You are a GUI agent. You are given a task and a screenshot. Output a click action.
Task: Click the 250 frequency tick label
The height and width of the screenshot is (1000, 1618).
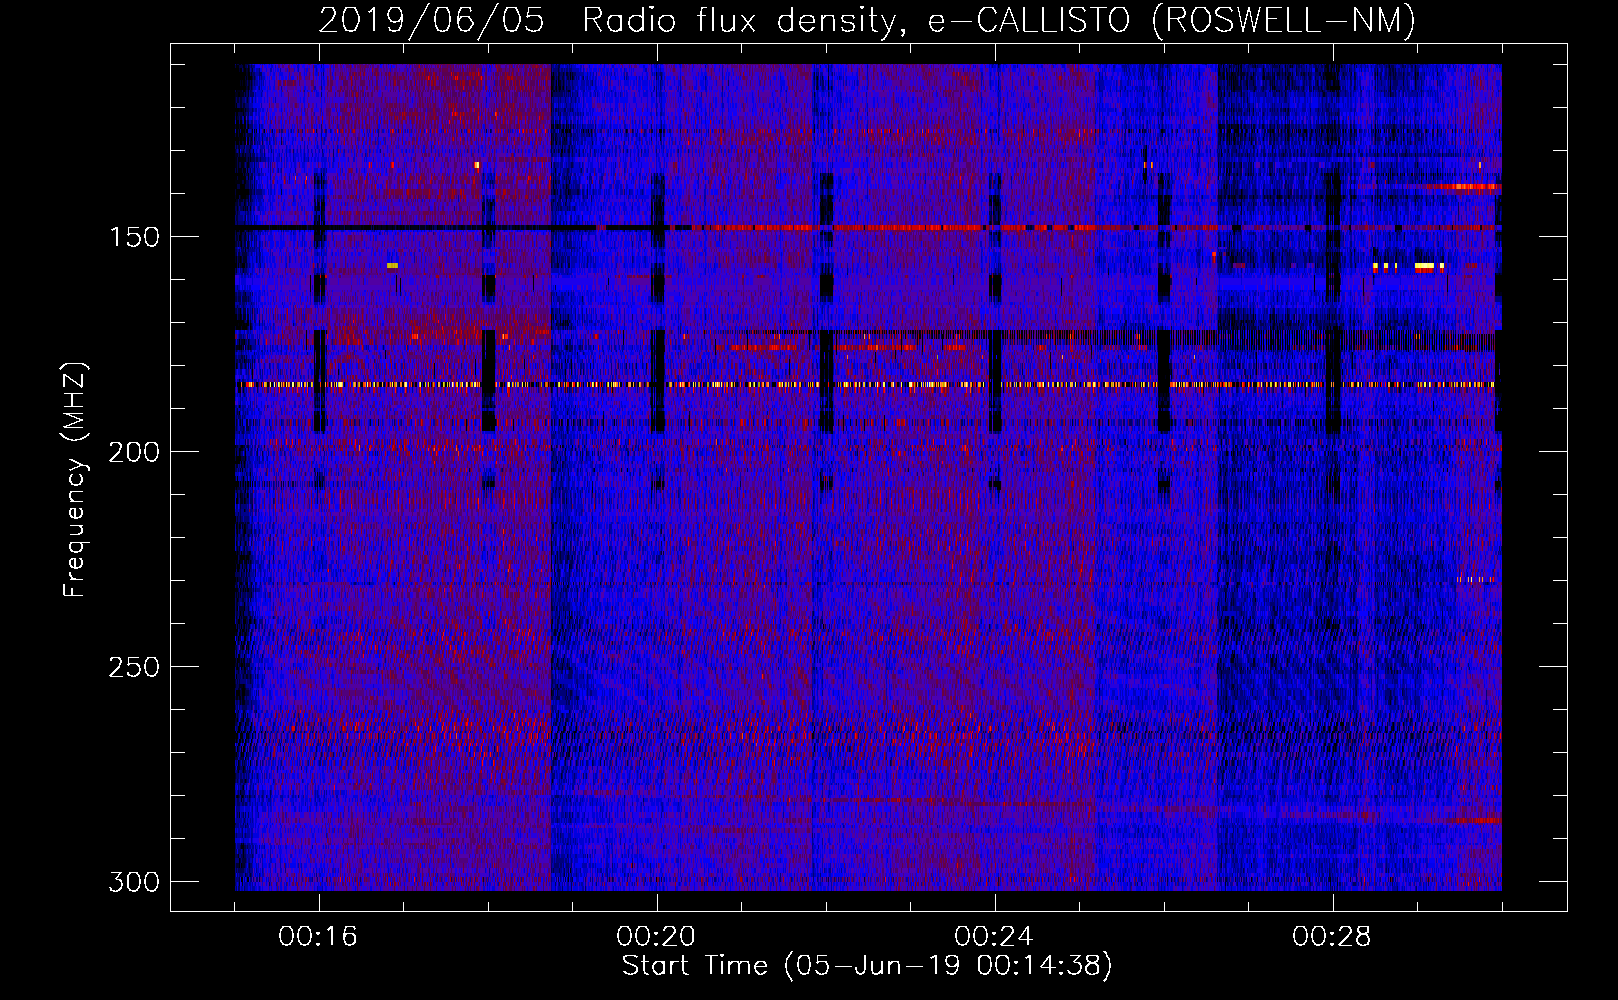pyautogui.click(x=134, y=667)
